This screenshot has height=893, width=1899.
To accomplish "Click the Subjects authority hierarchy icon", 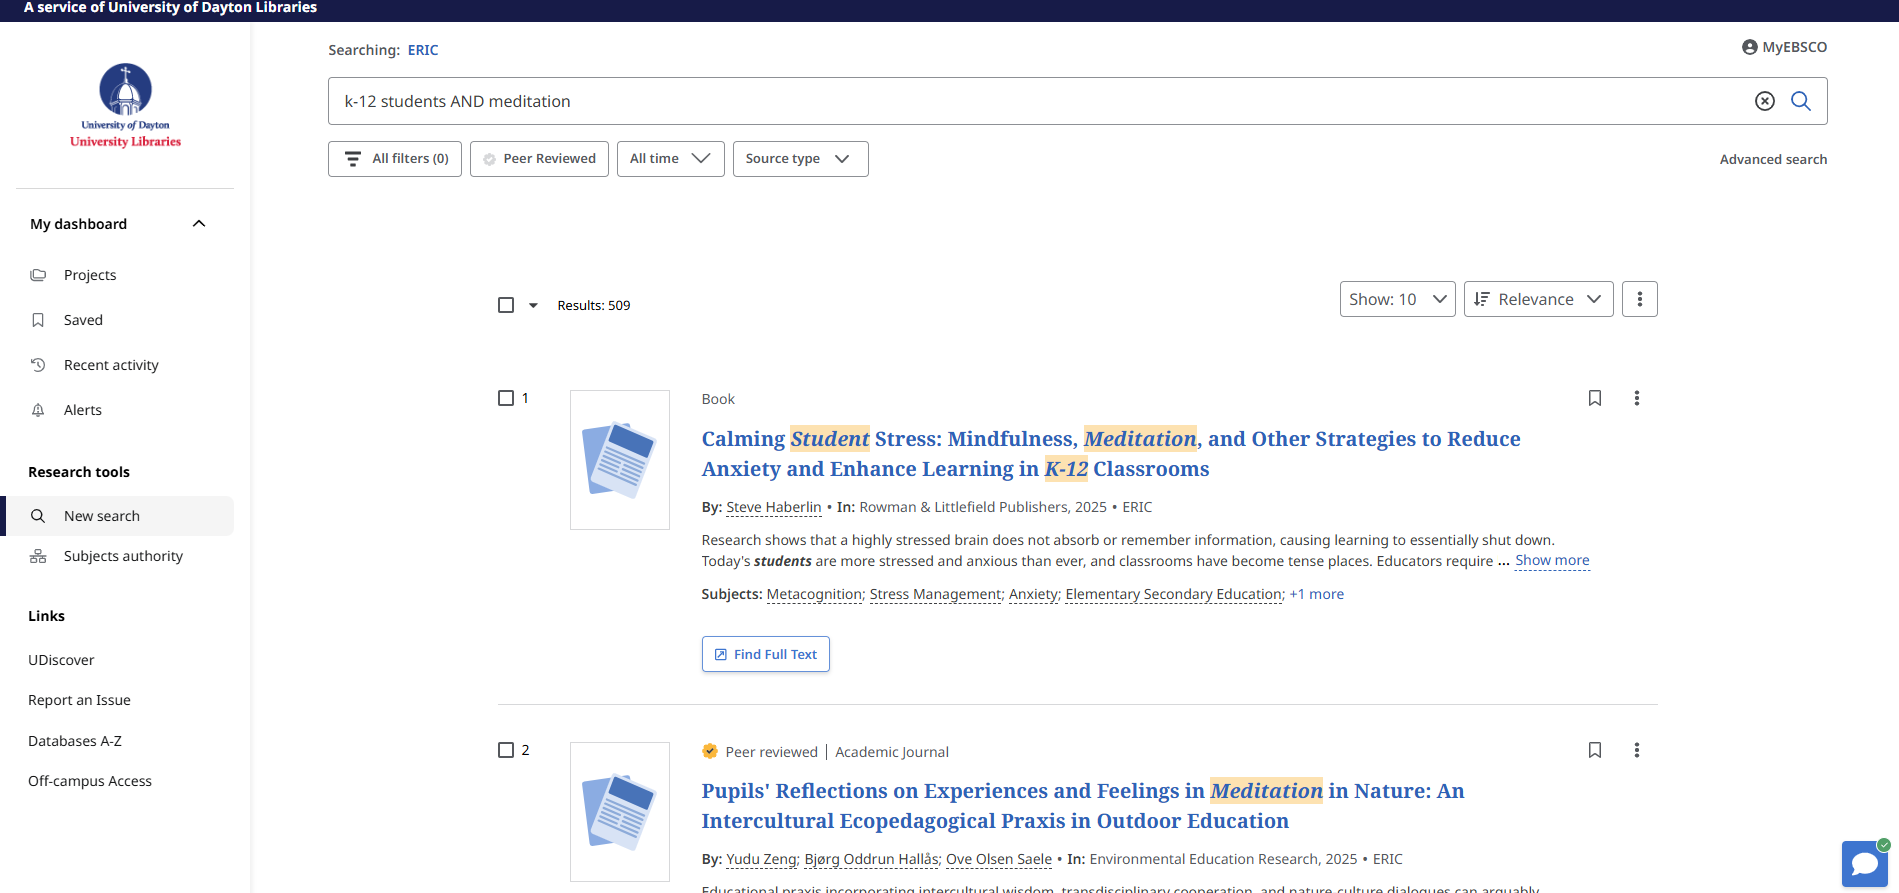I will [38, 556].
